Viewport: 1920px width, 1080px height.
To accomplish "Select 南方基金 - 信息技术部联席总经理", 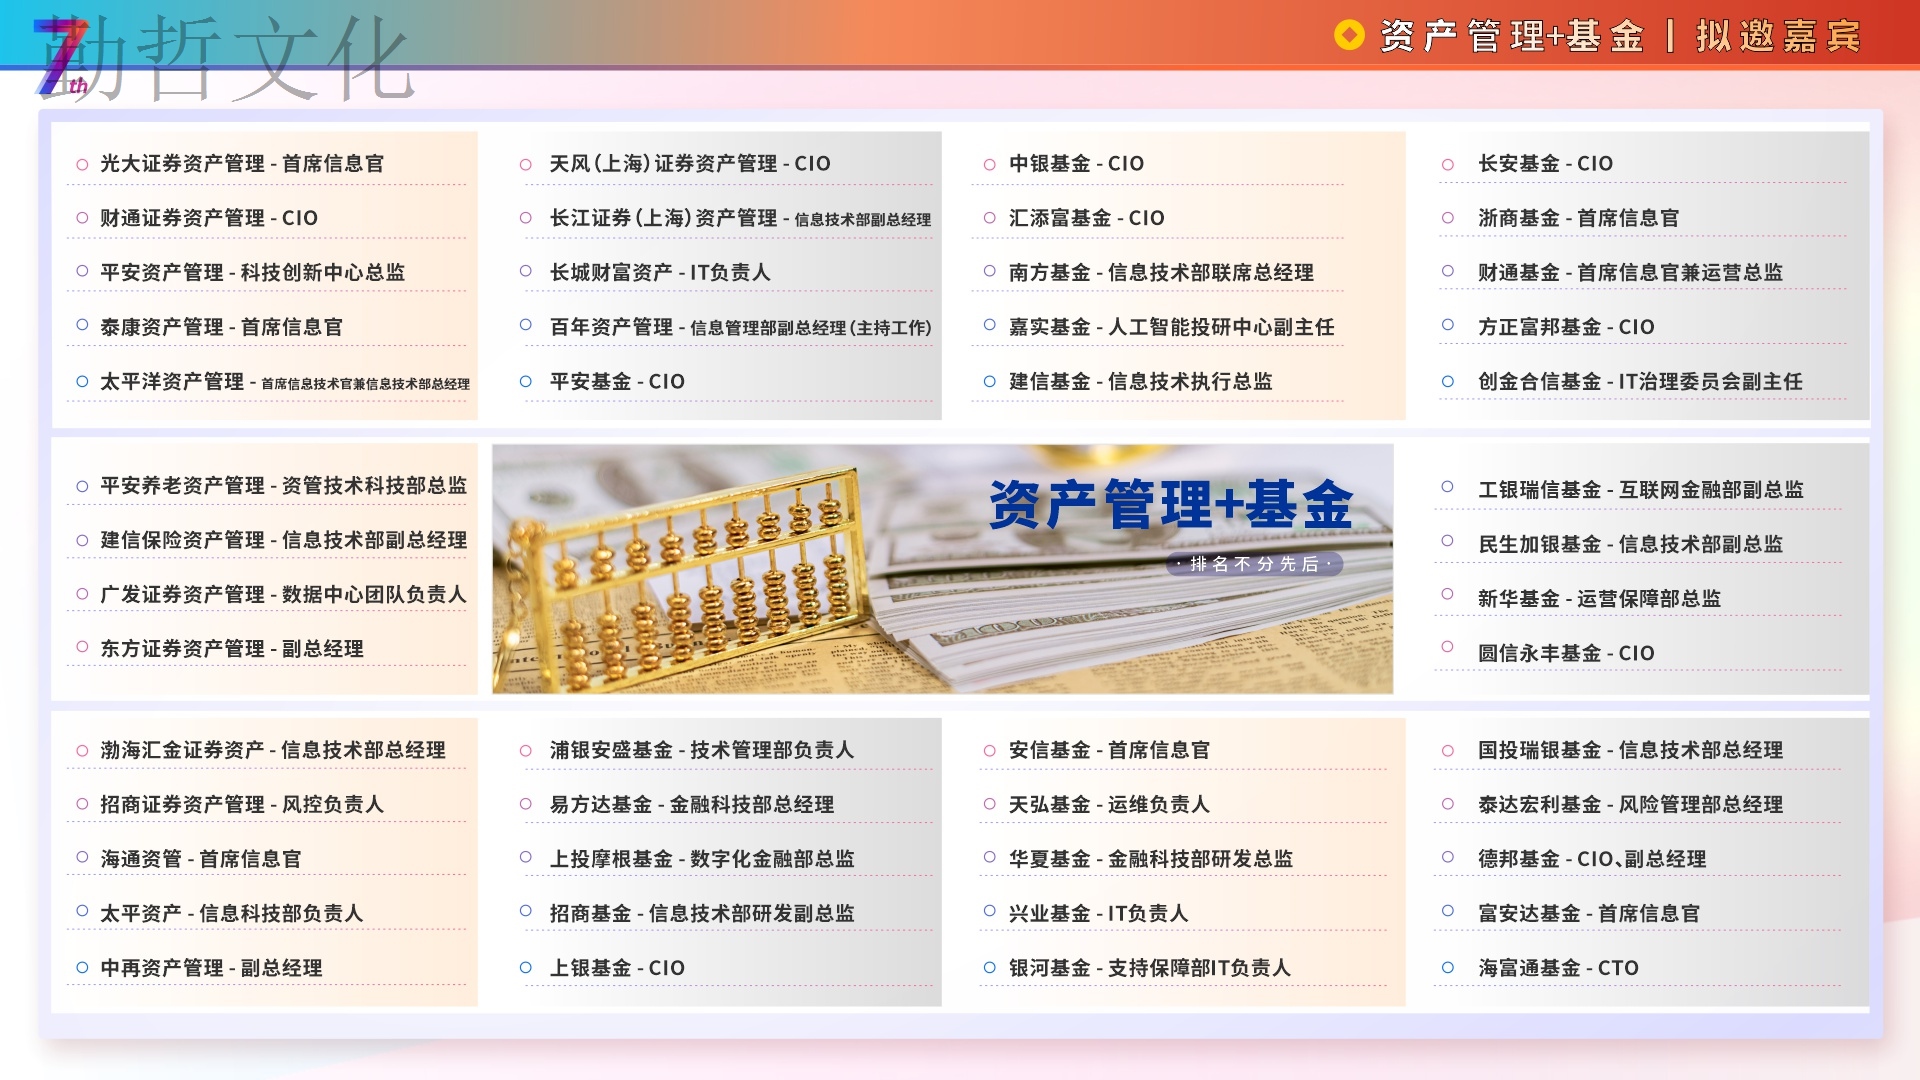I will coord(1161,273).
